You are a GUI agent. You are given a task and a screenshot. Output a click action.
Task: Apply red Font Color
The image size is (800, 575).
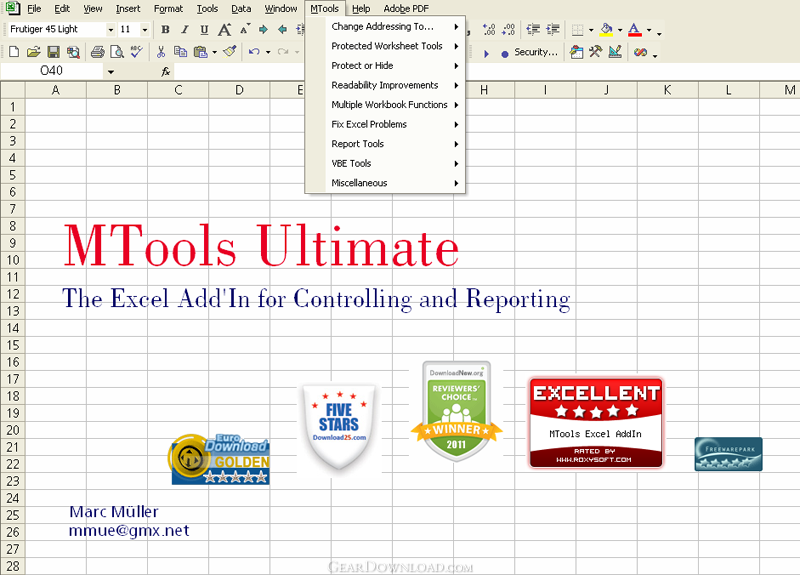(635, 30)
